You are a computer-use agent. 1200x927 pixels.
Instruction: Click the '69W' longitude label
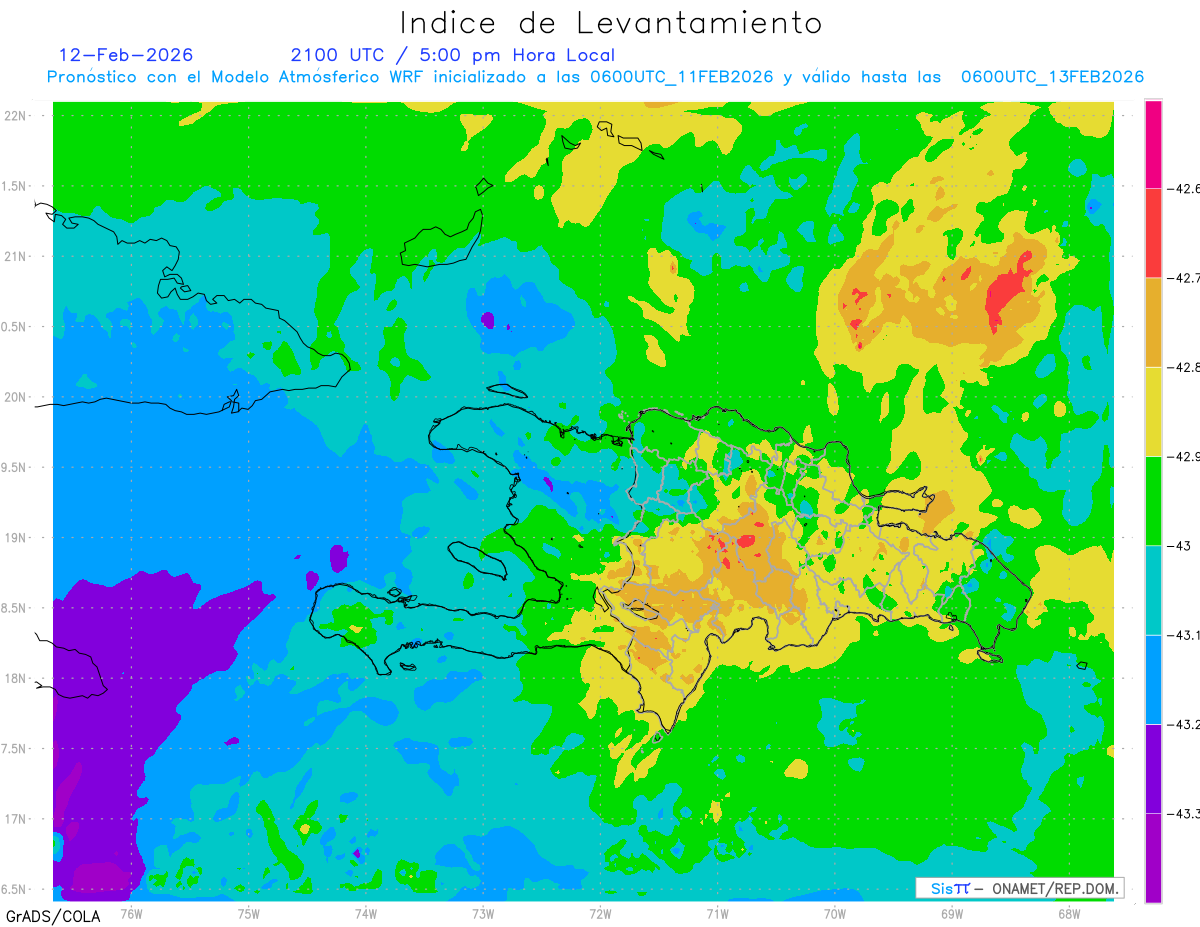coord(951,913)
